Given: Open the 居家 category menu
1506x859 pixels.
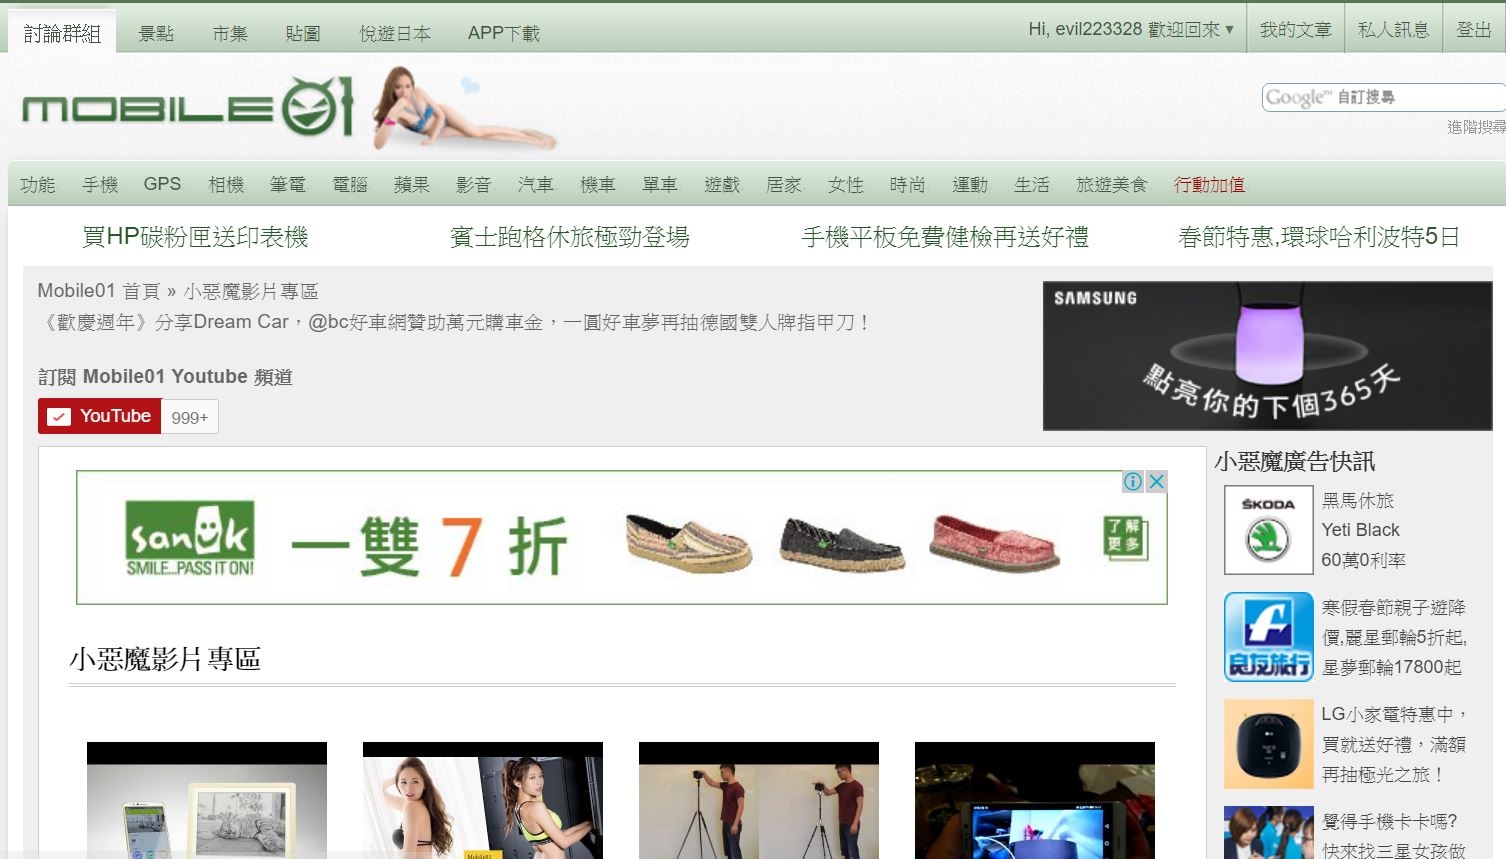Looking at the screenshot, I should pyautogui.click(x=784, y=185).
